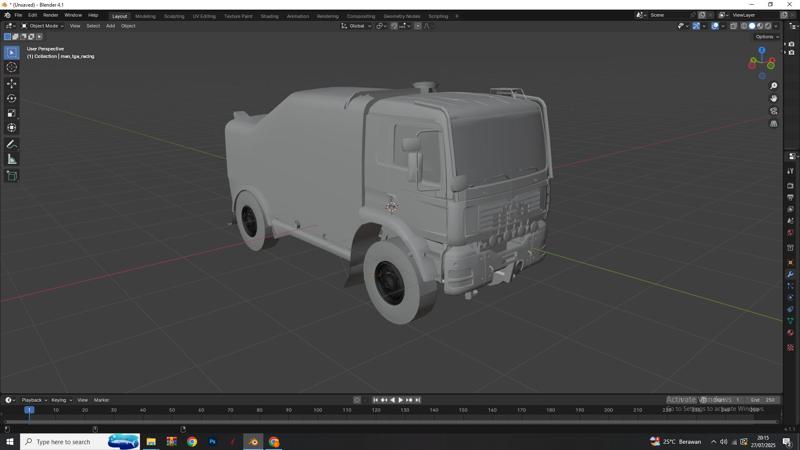Switch to Solid viewport shading

coord(752,26)
